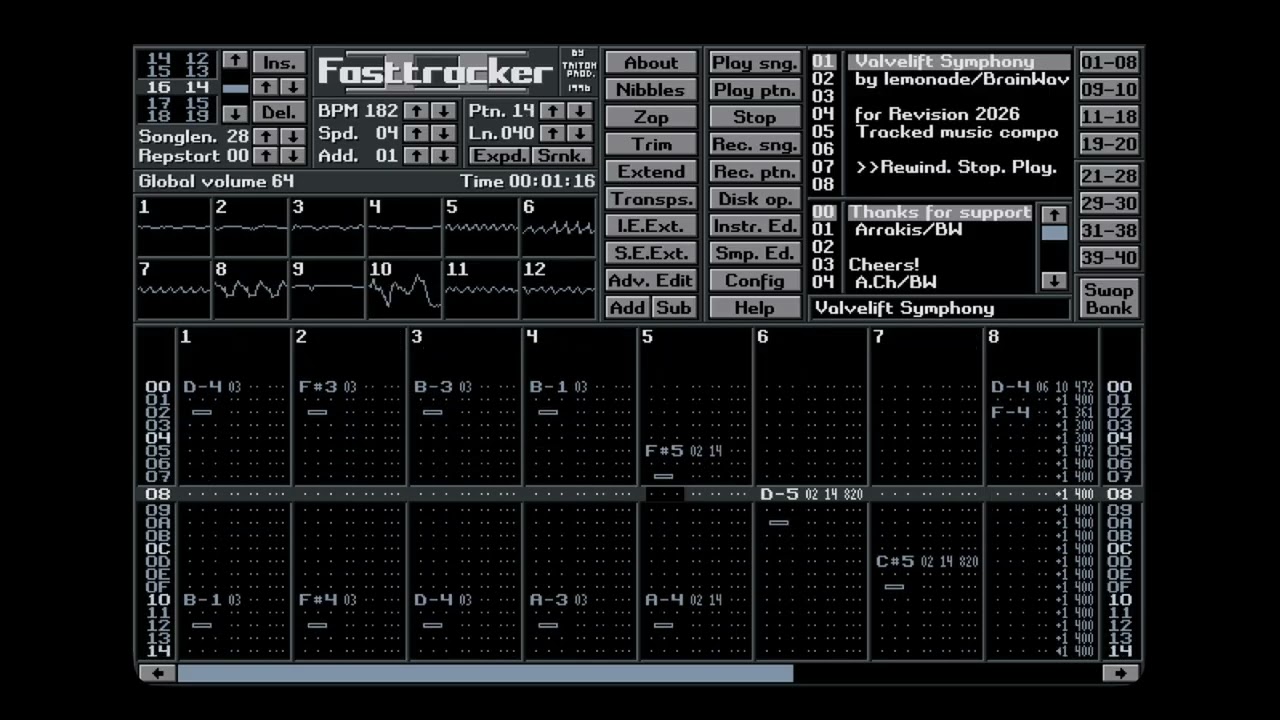Stop playback
Viewport: 1280px width, 720px height.
point(755,117)
